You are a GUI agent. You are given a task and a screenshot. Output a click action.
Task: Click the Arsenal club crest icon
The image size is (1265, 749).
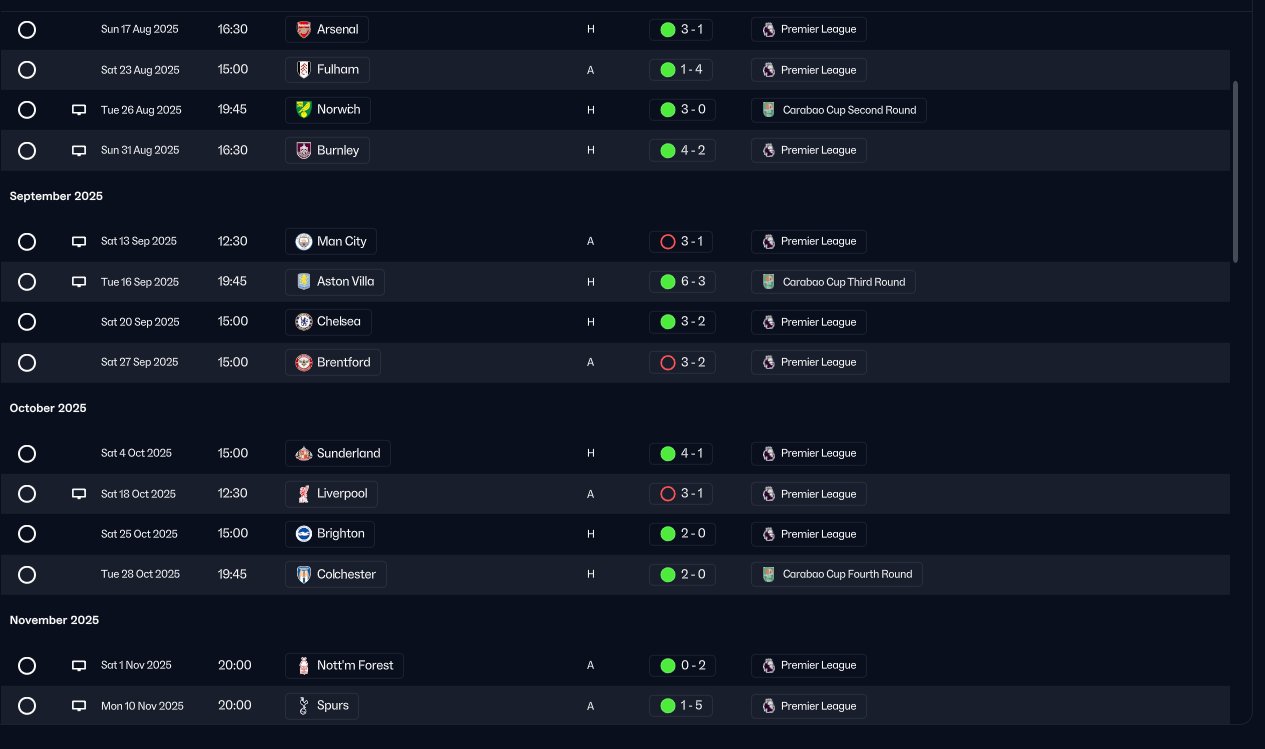[304, 30]
